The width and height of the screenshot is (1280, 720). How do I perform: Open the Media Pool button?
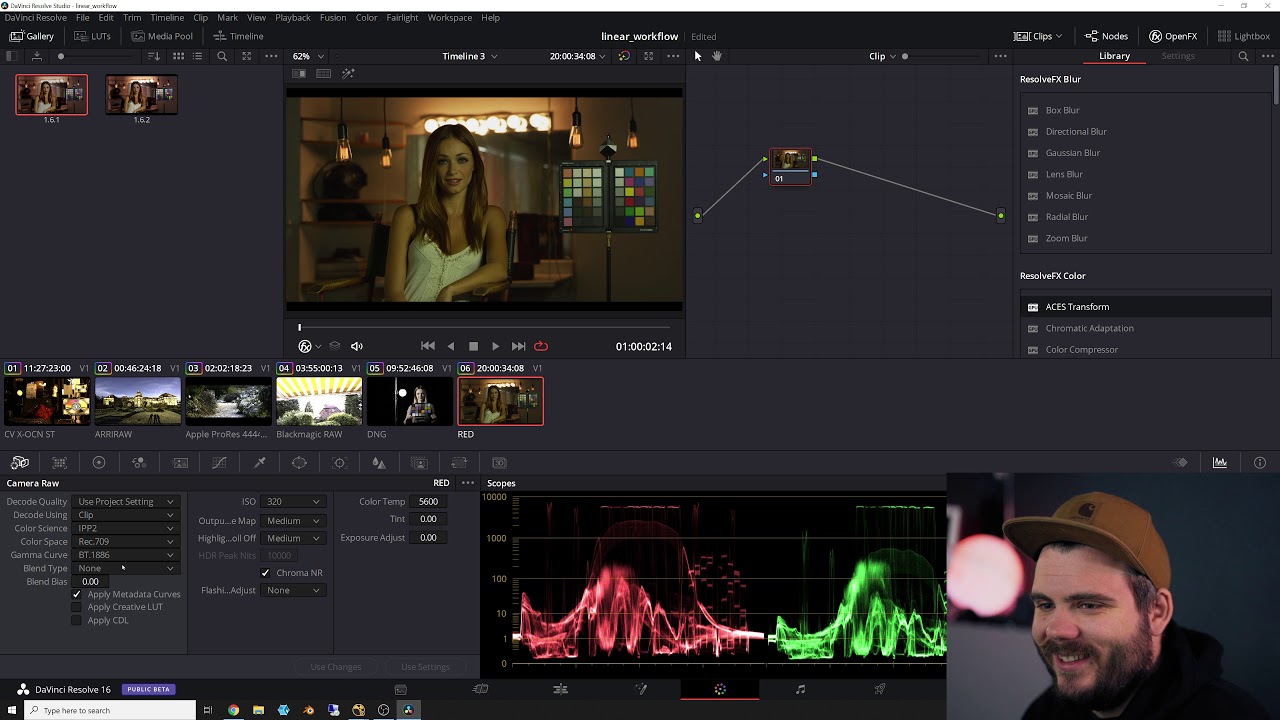pyautogui.click(x=162, y=36)
